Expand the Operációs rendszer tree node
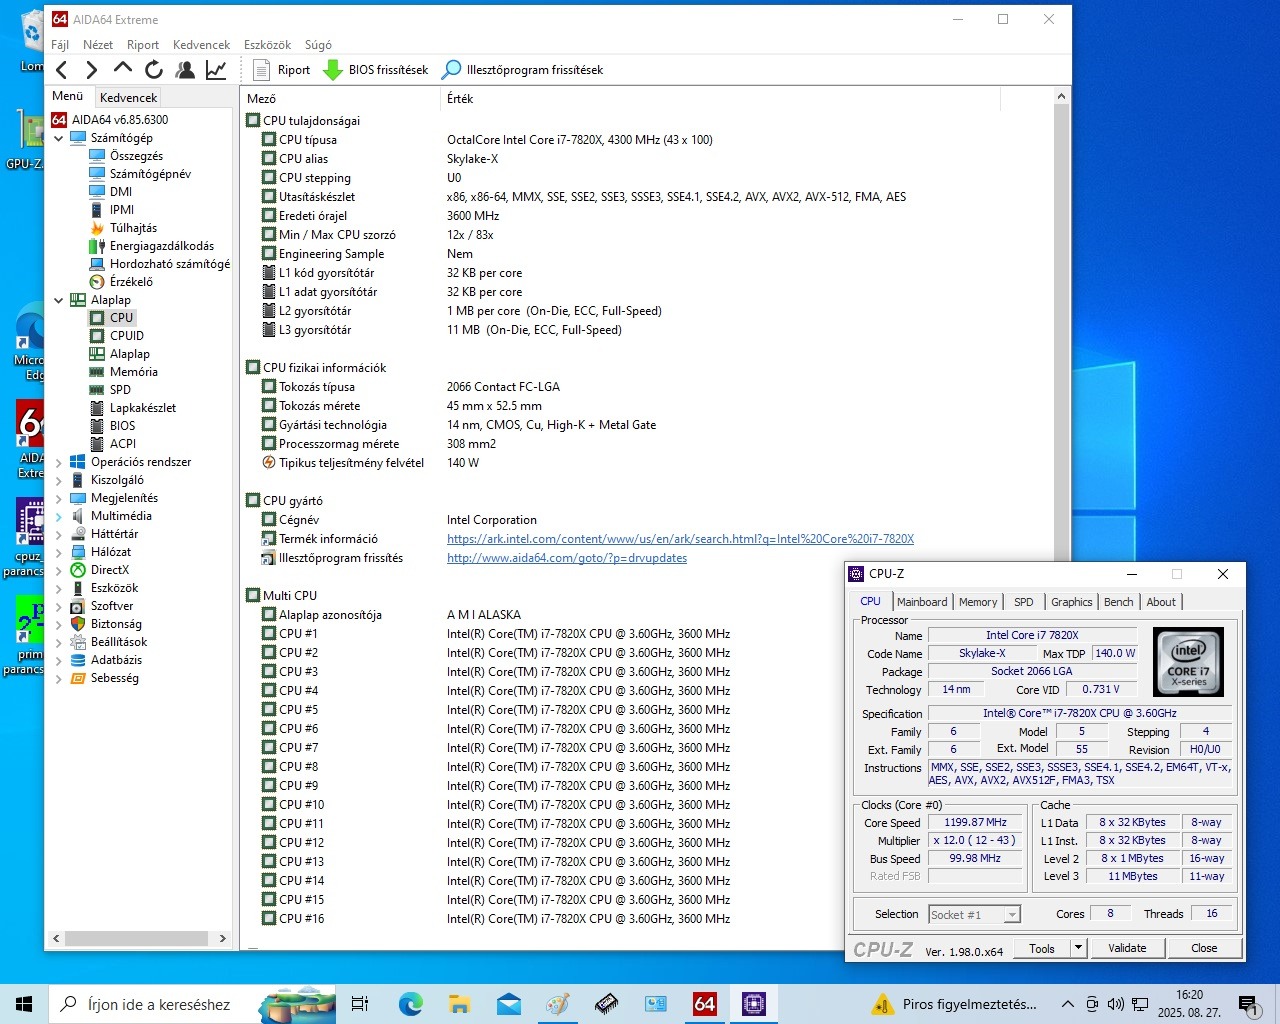This screenshot has height=1024, width=1280. click(59, 462)
